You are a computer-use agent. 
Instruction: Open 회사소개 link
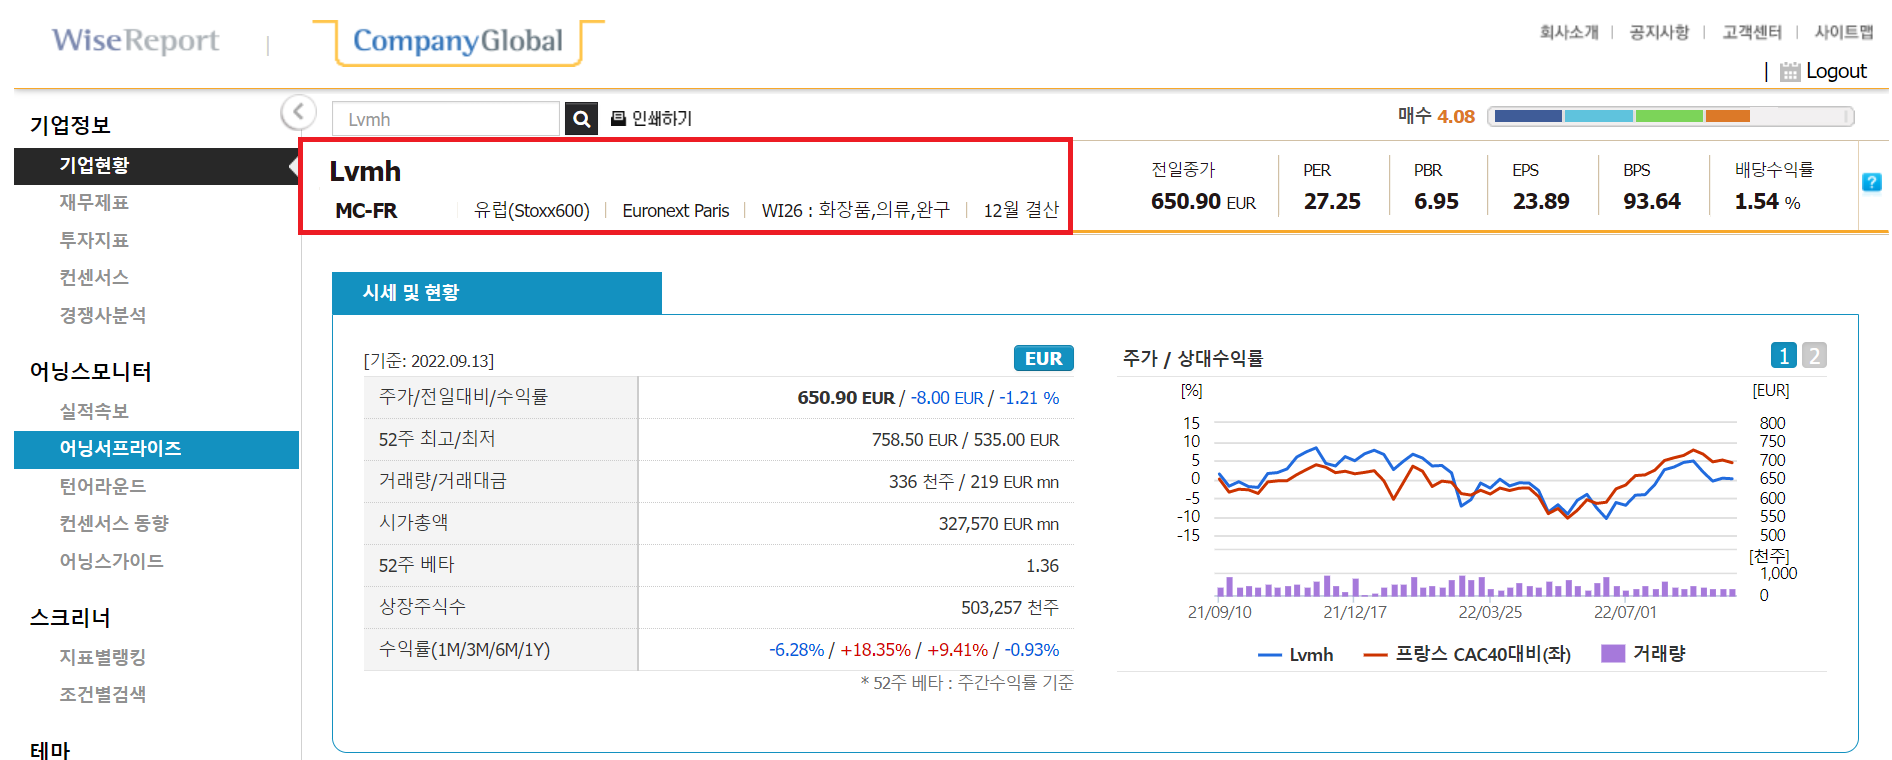1569,32
